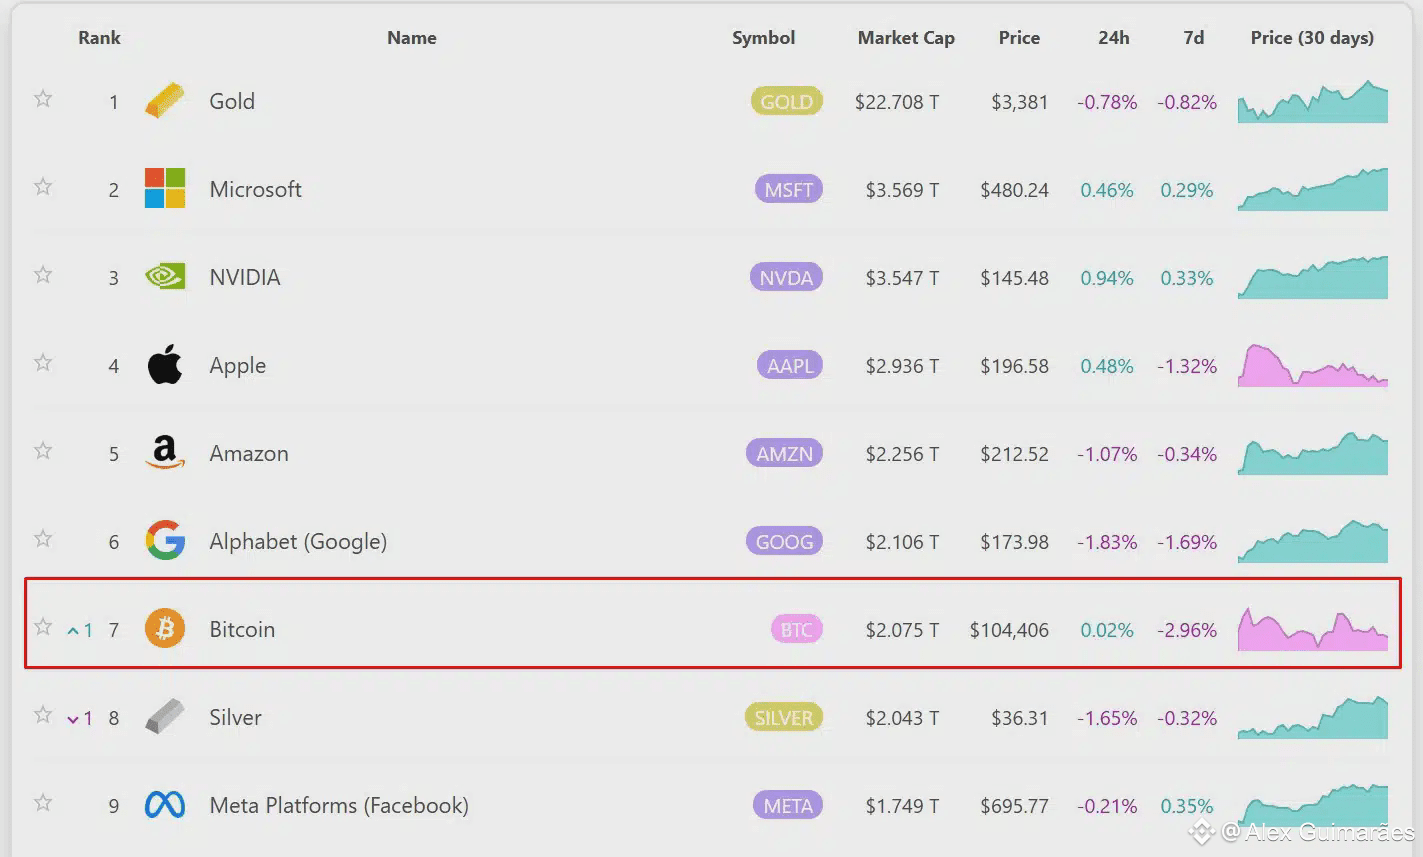Click the NVDA symbol badge

pos(786,277)
